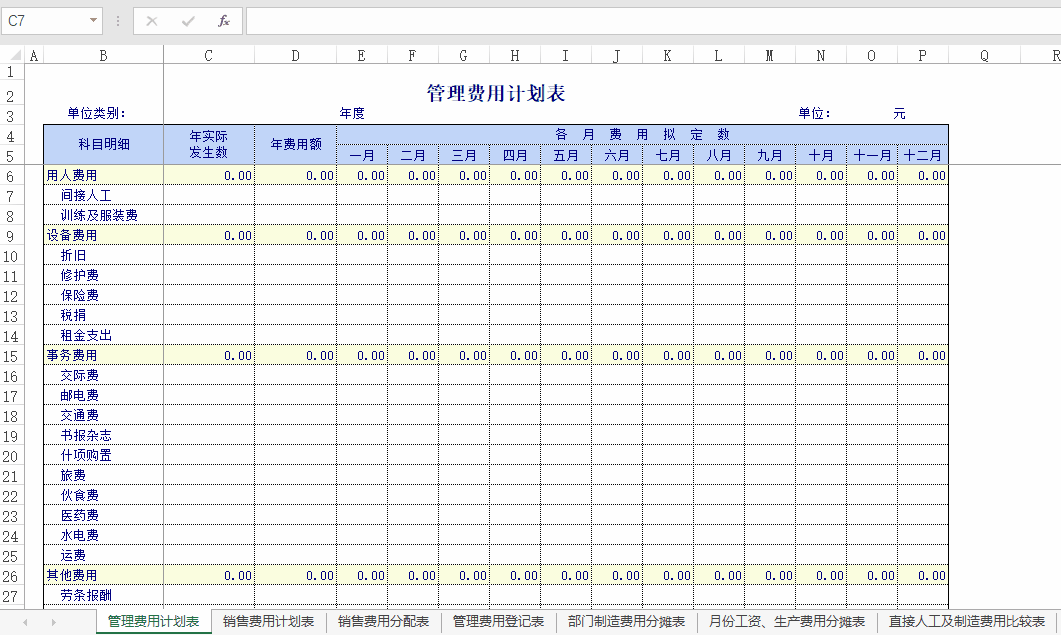
Task: Open the 直接人工及制造费用比较表 sheet tab
Action: pyautogui.click(x=967, y=621)
